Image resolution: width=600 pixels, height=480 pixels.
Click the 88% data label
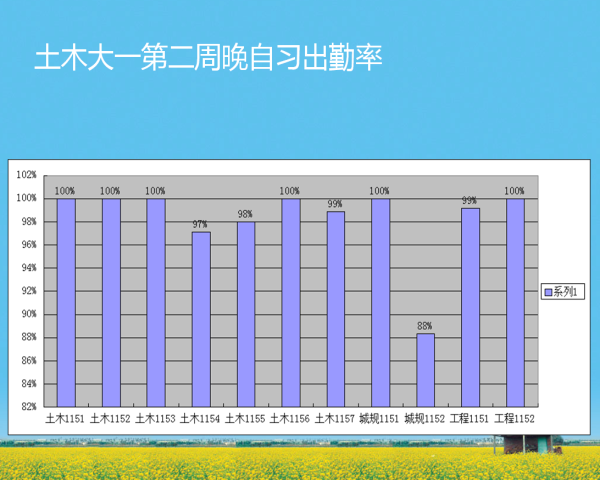point(425,326)
